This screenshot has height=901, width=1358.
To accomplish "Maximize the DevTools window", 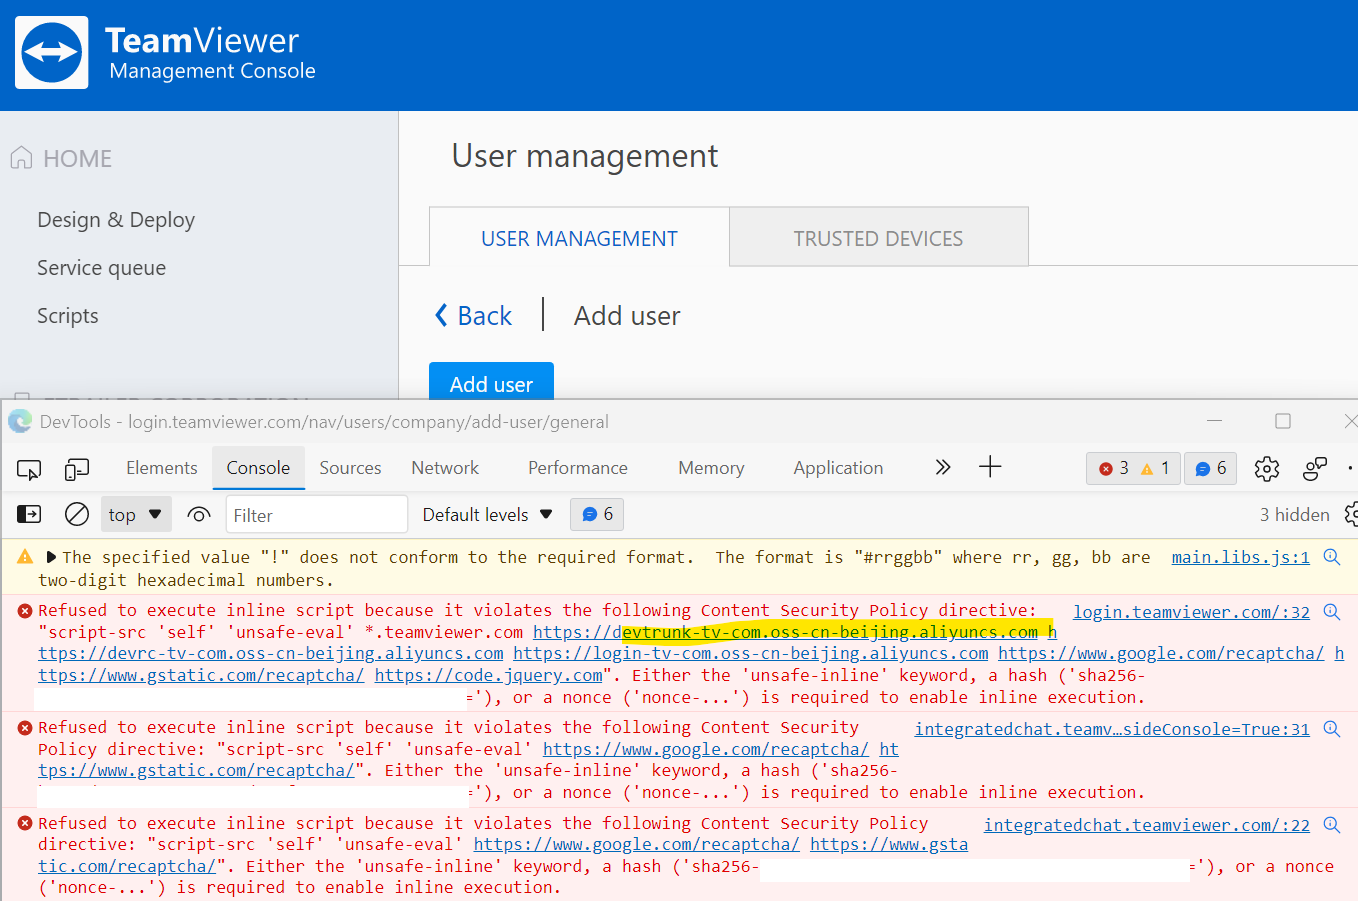I will 1283,421.
